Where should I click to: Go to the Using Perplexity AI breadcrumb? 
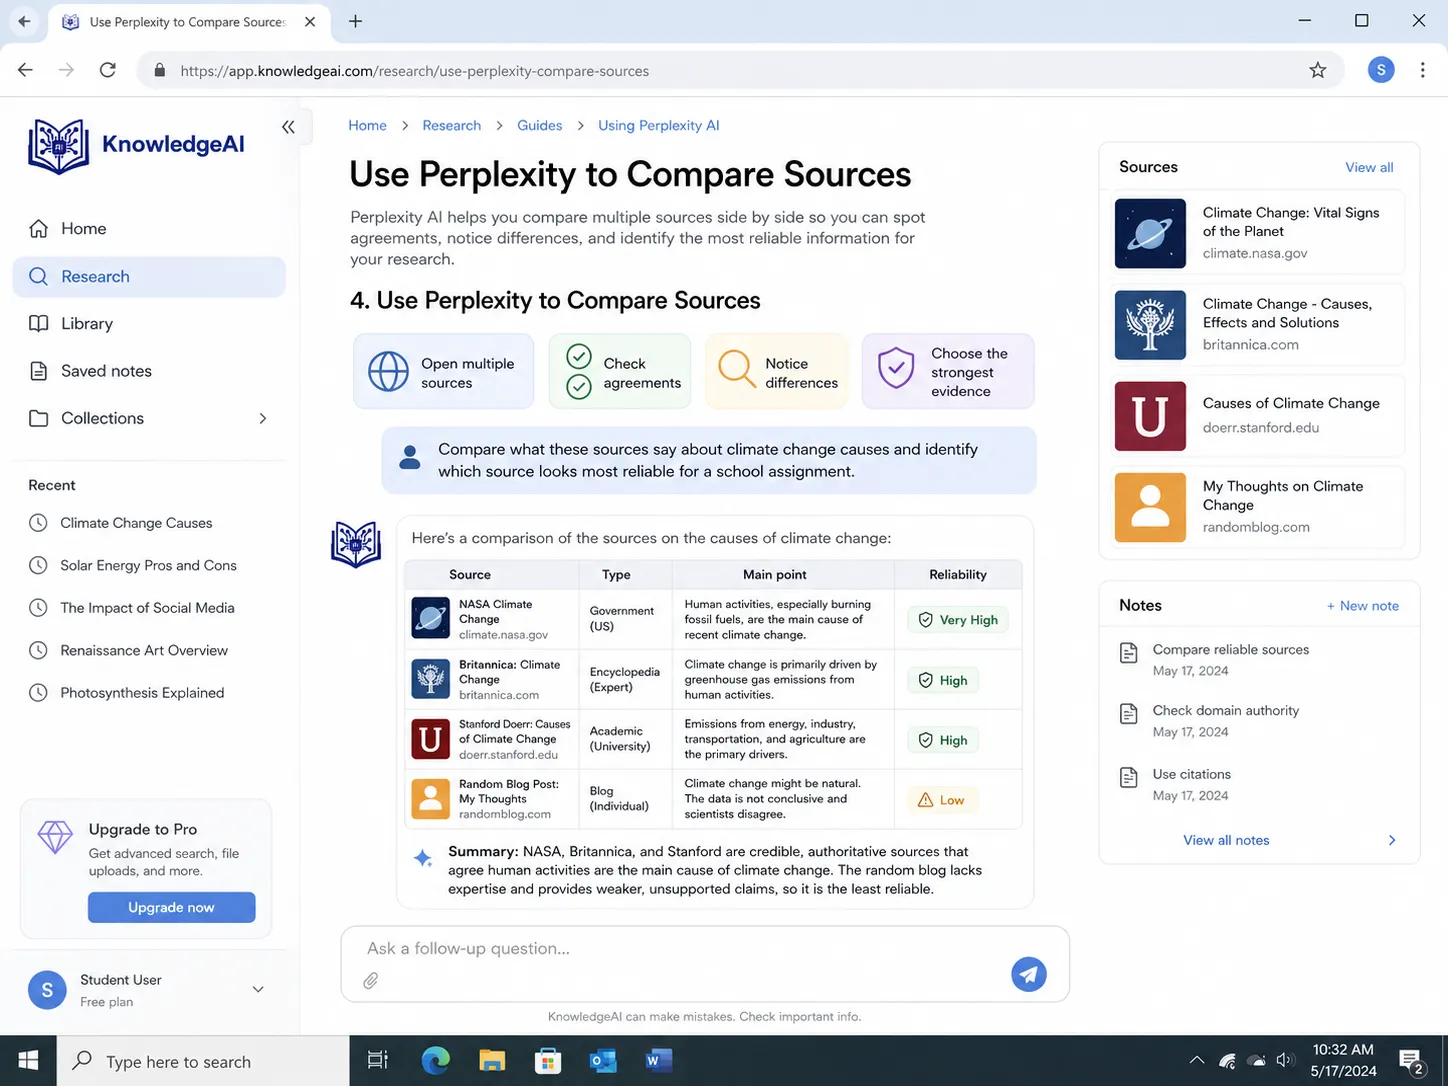coord(658,125)
